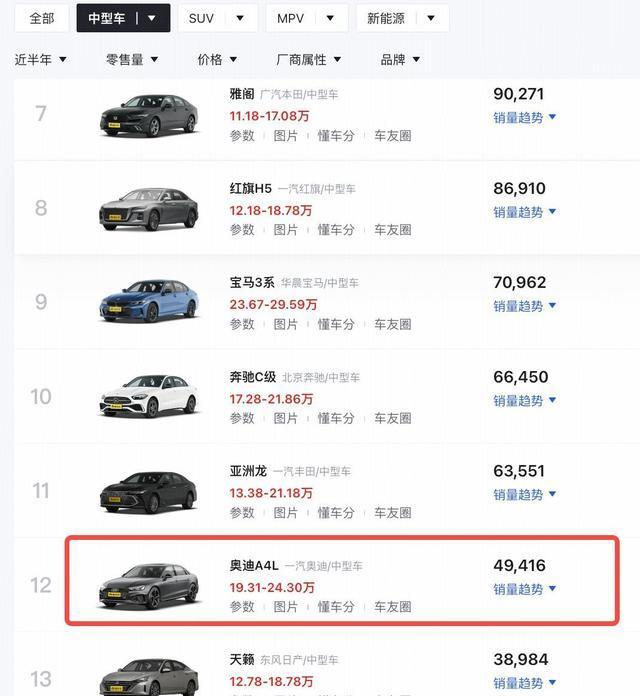The height and width of the screenshot is (696, 640).
Task: Open the 中型车 dropdown arrow
Action: tap(152, 19)
